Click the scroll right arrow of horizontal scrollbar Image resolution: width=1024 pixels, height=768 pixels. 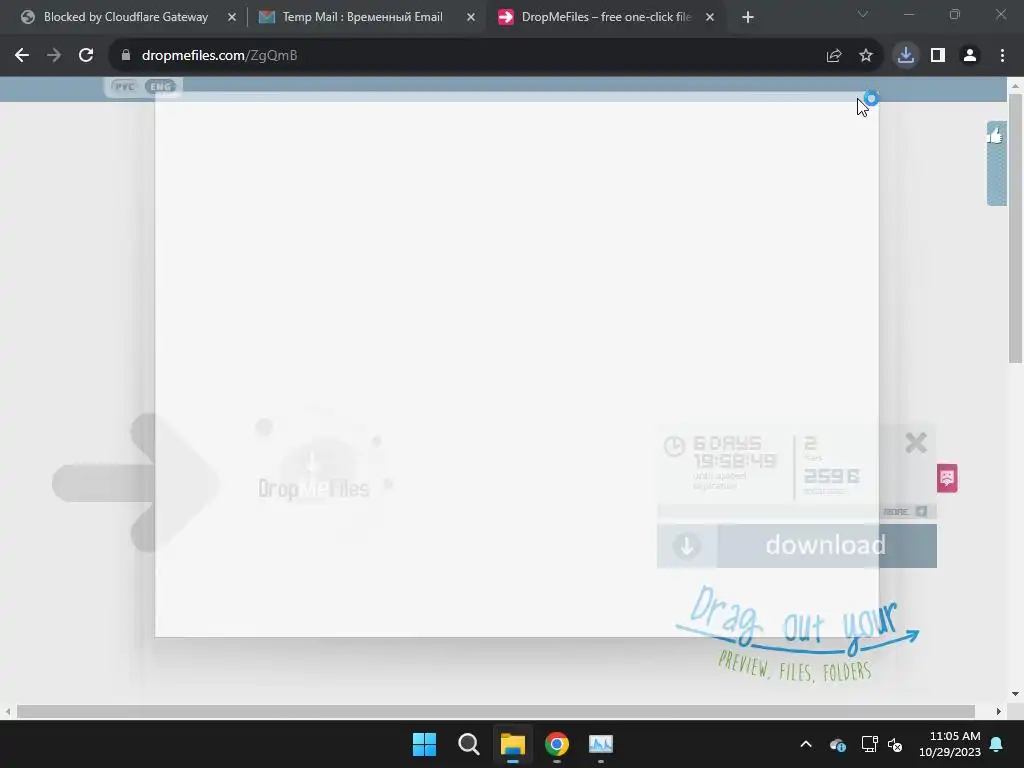pos(999,711)
